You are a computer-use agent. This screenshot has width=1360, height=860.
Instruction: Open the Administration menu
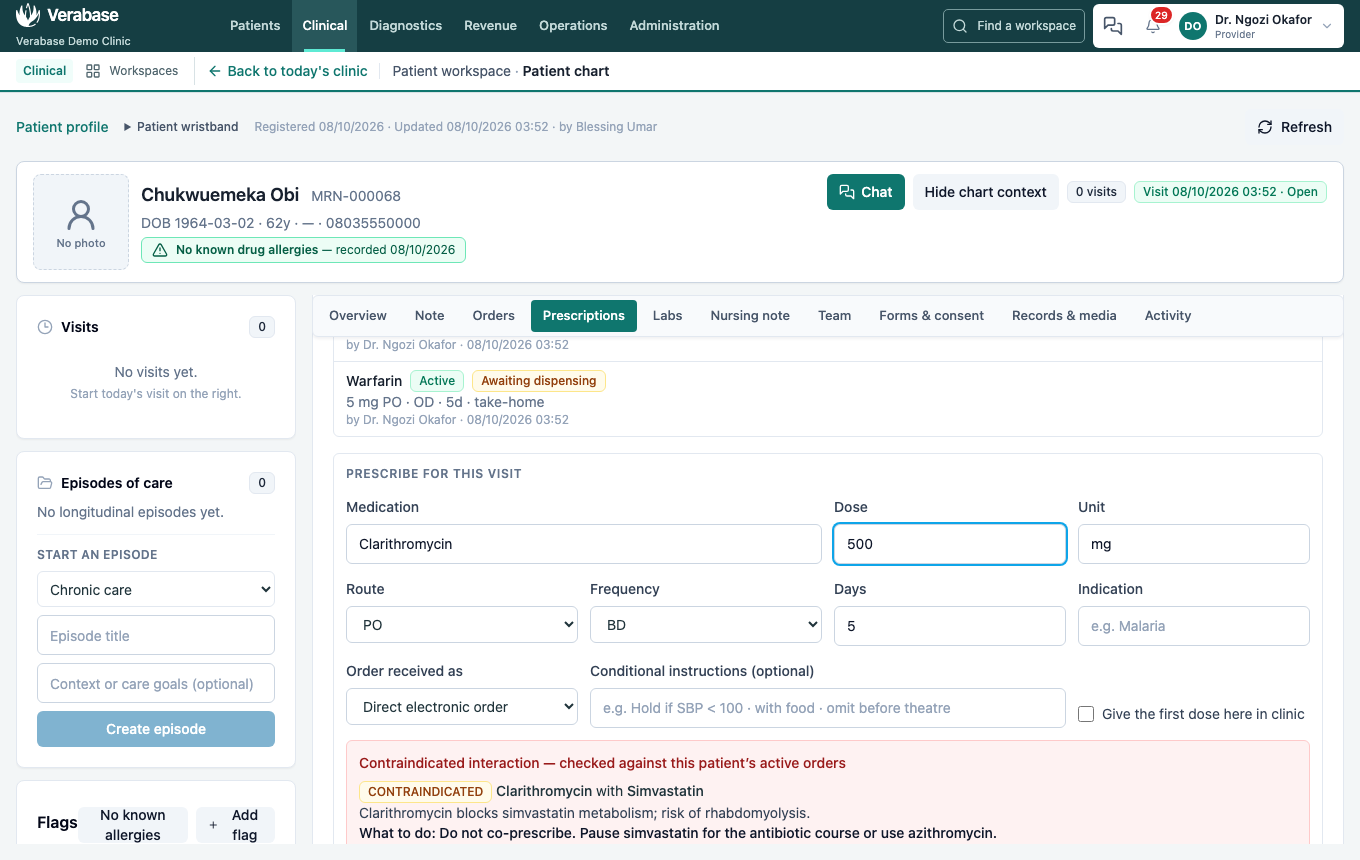[x=675, y=26]
